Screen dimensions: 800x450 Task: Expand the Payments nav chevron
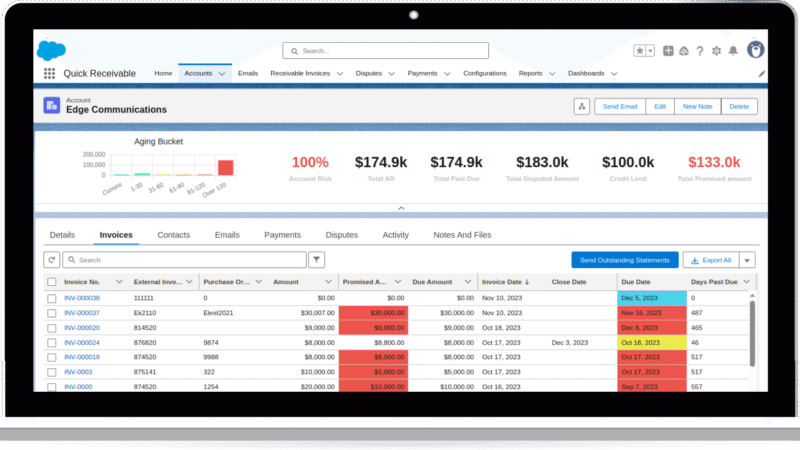pyautogui.click(x=447, y=74)
